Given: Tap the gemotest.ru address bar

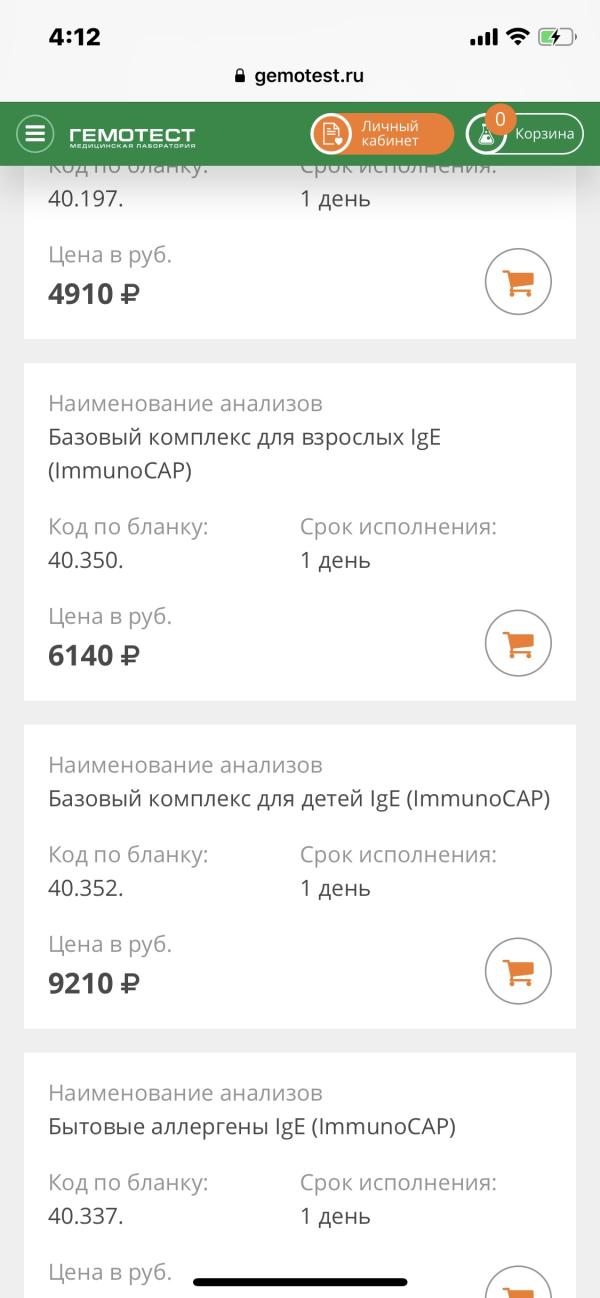Looking at the screenshot, I should (299, 76).
